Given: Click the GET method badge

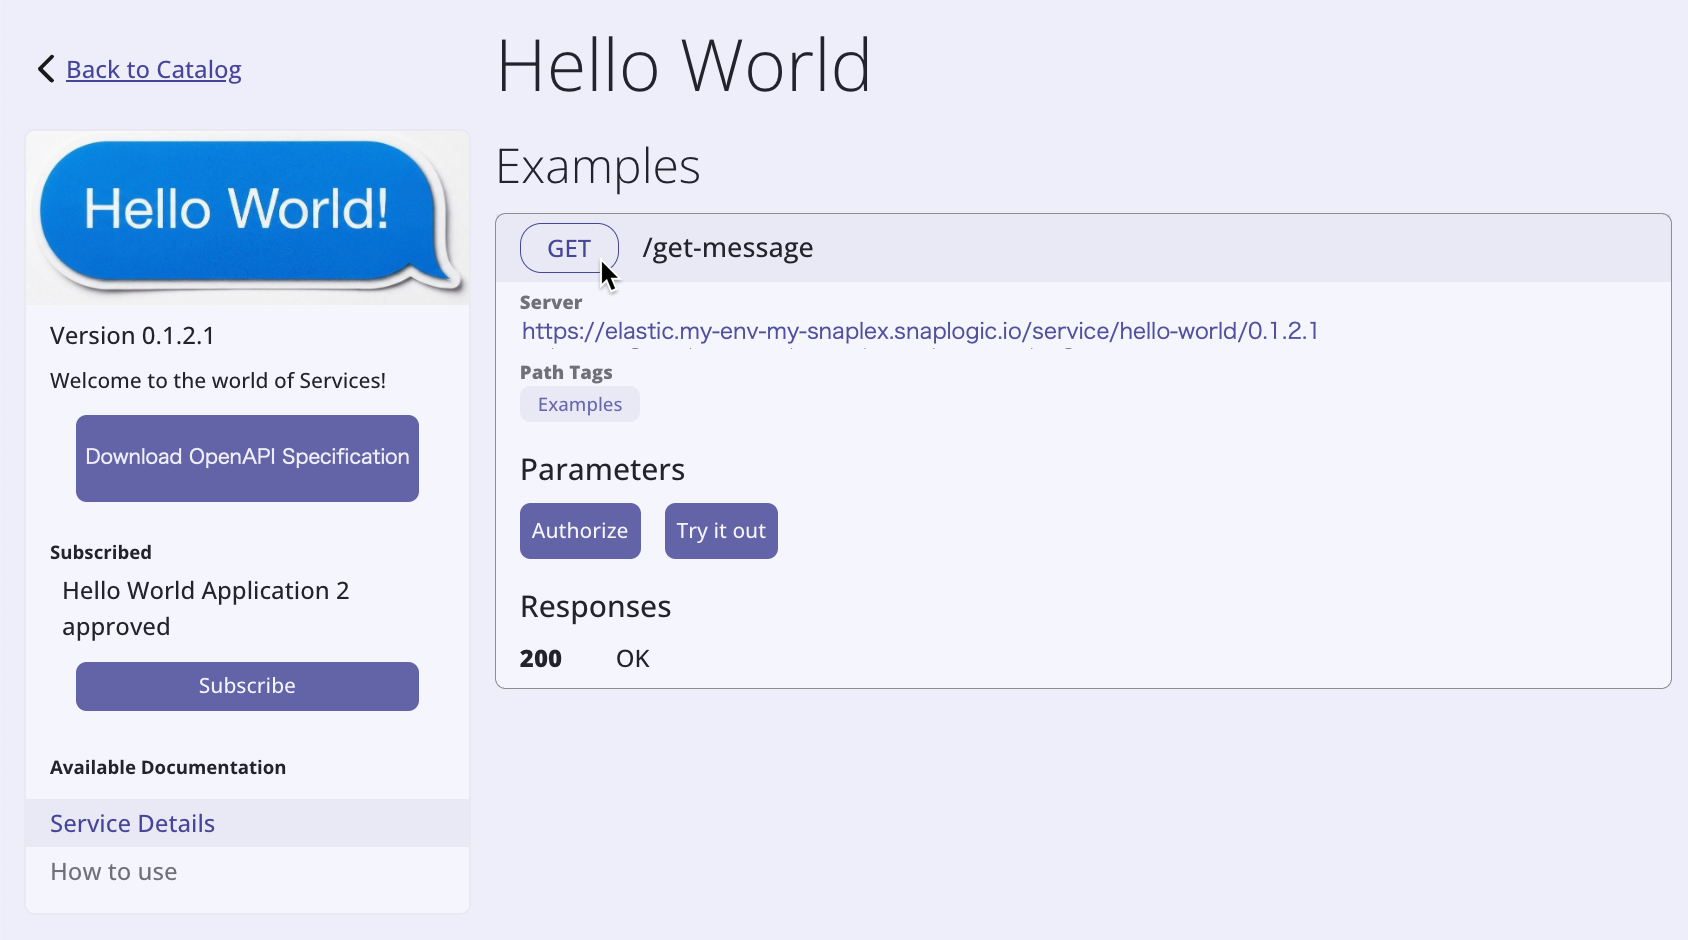Looking at the screenshot, I should coord(568,248).
